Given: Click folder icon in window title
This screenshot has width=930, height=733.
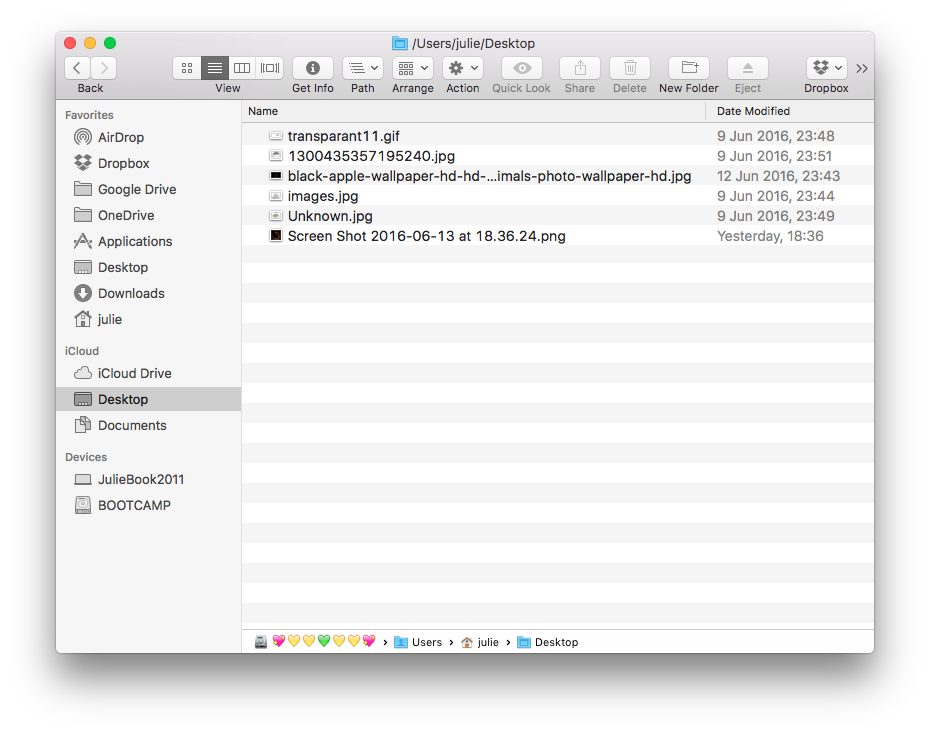Looking at the screenshot, I should click(400, 43).
